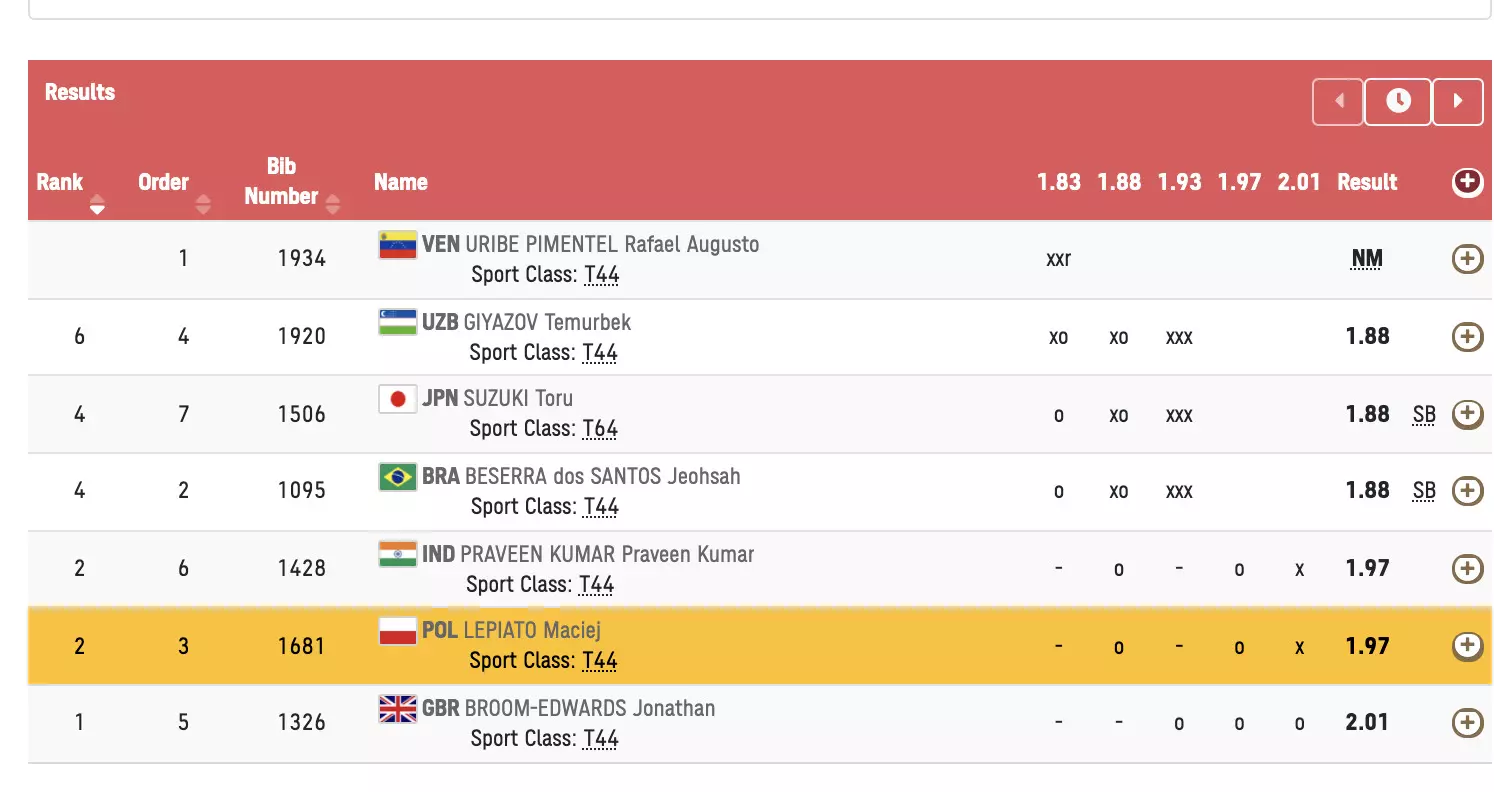The image size is (1494, 792).
Task: Click the Great Britain flag icon
Action: [397, 709]
